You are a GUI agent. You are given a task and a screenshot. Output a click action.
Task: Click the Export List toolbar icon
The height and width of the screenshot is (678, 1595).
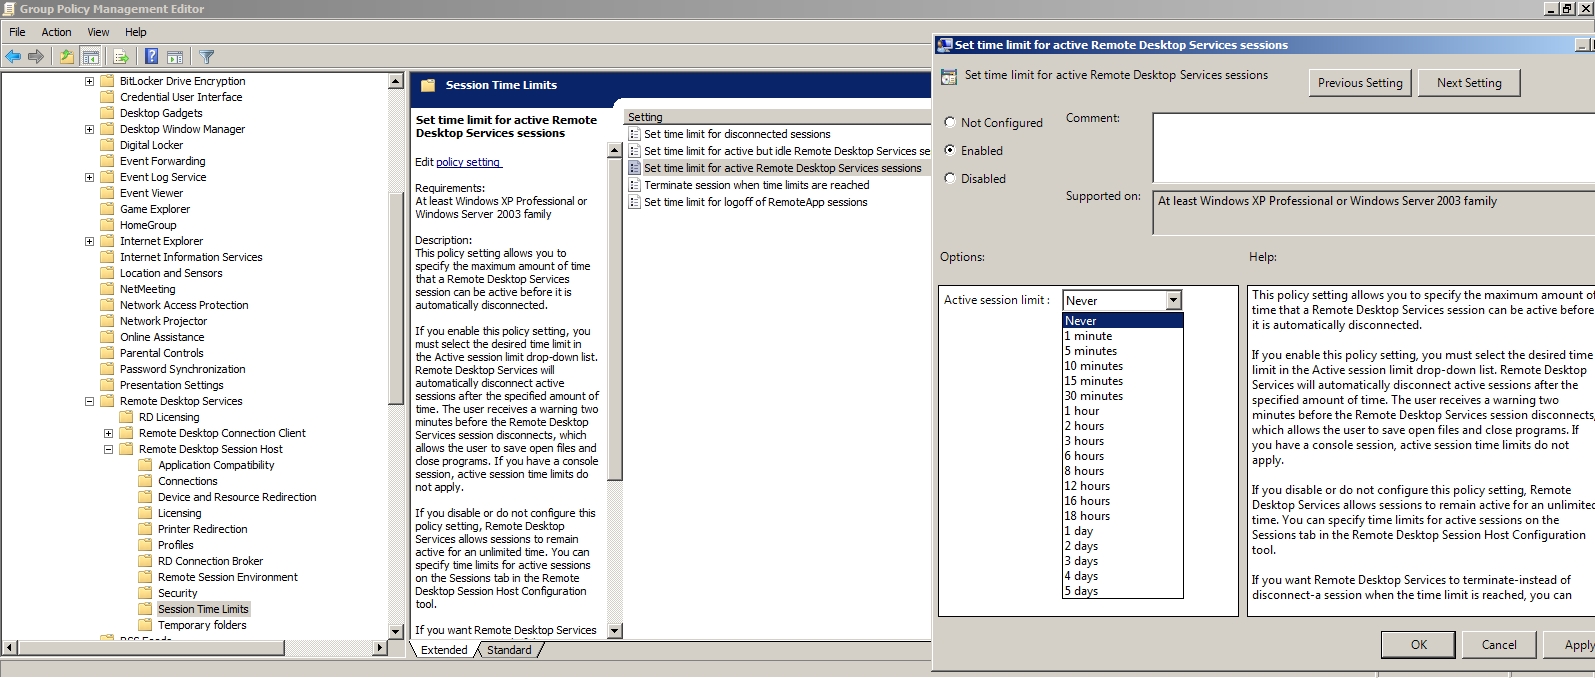tap(121, 57)
